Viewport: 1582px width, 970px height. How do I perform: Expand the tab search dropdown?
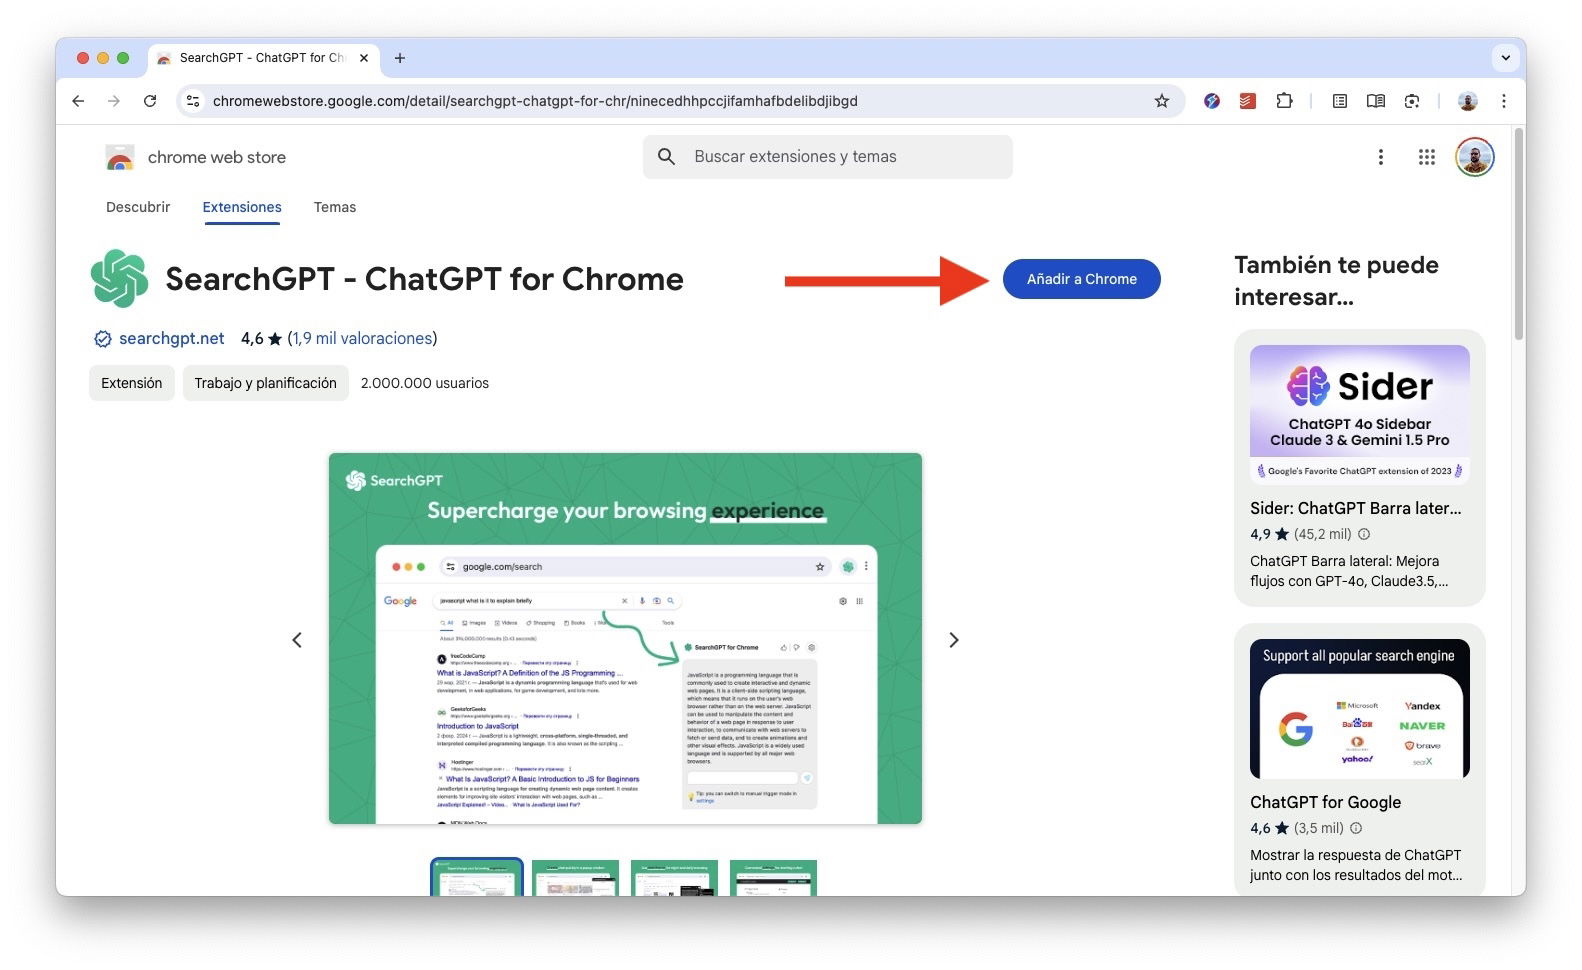coord(1505,58)
